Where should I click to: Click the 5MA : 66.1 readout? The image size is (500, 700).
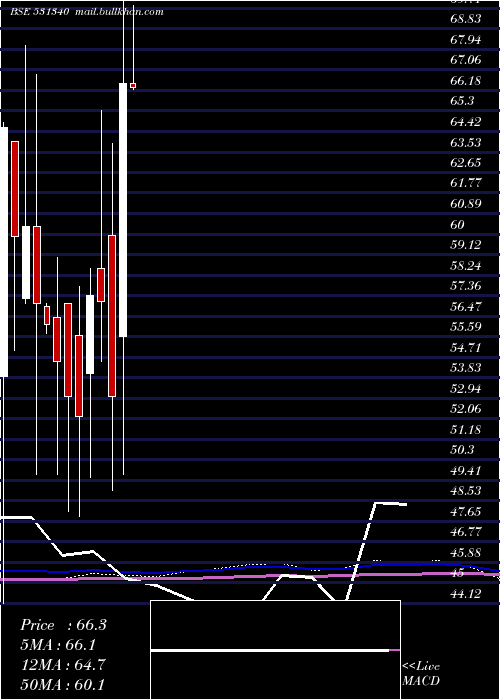58,645
